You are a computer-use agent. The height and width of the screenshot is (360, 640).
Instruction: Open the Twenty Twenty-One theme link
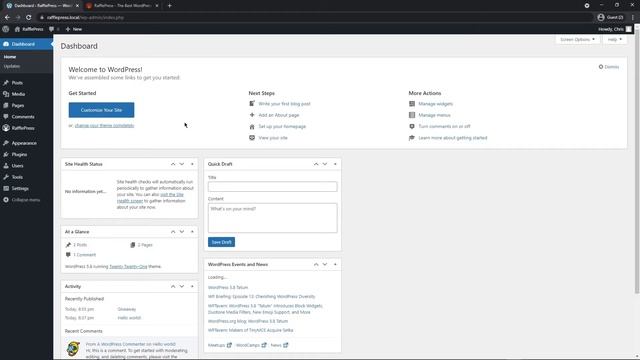coord(128,267)
